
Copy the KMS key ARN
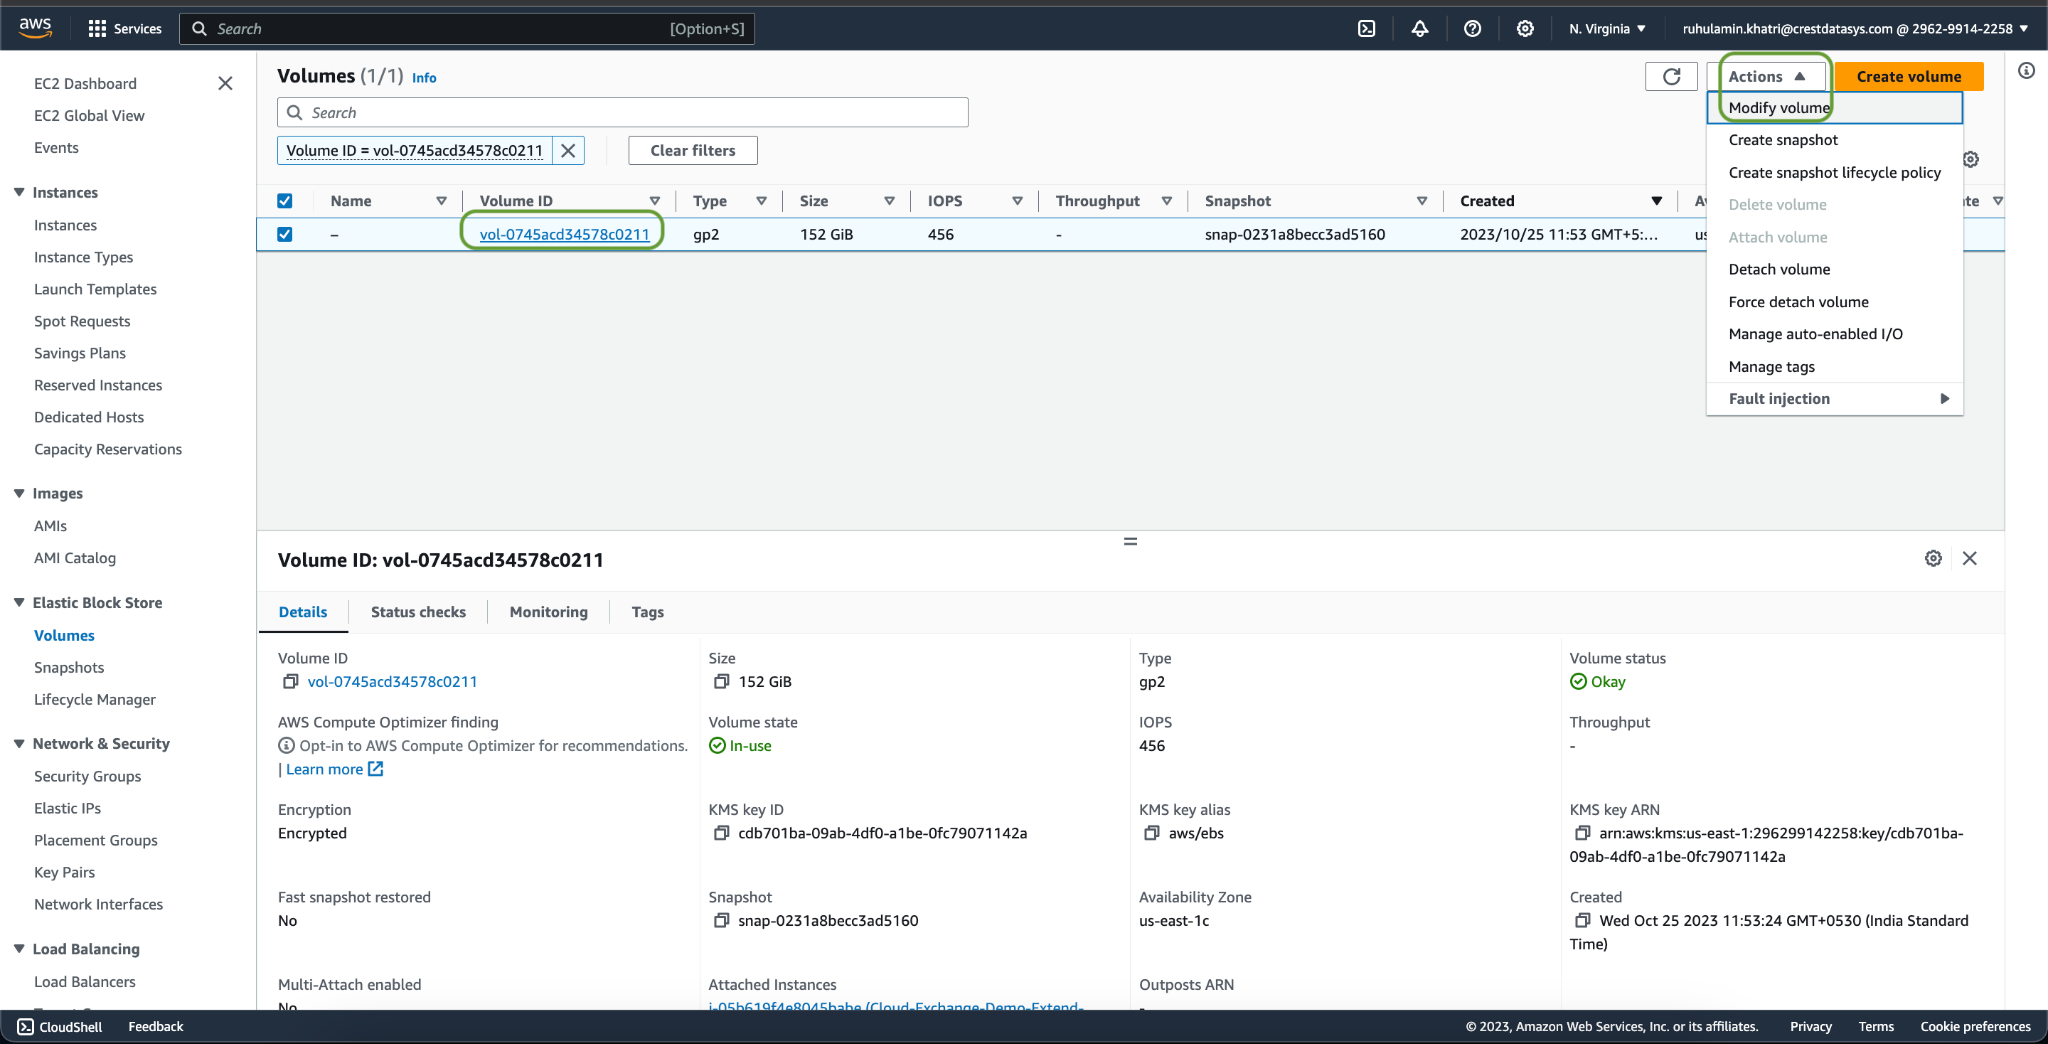click(x=1582, y=833)
